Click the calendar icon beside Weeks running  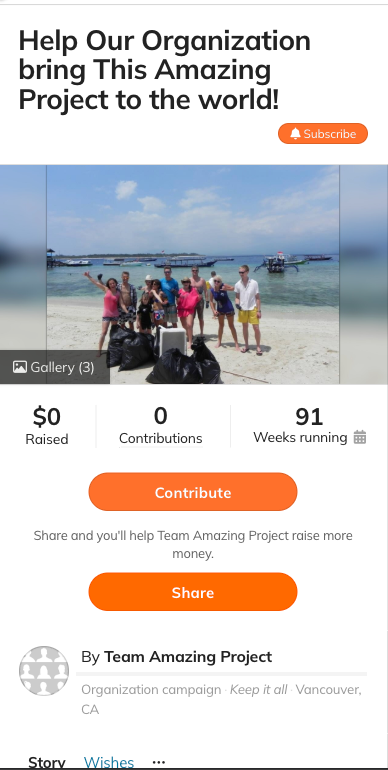[360, 437]
